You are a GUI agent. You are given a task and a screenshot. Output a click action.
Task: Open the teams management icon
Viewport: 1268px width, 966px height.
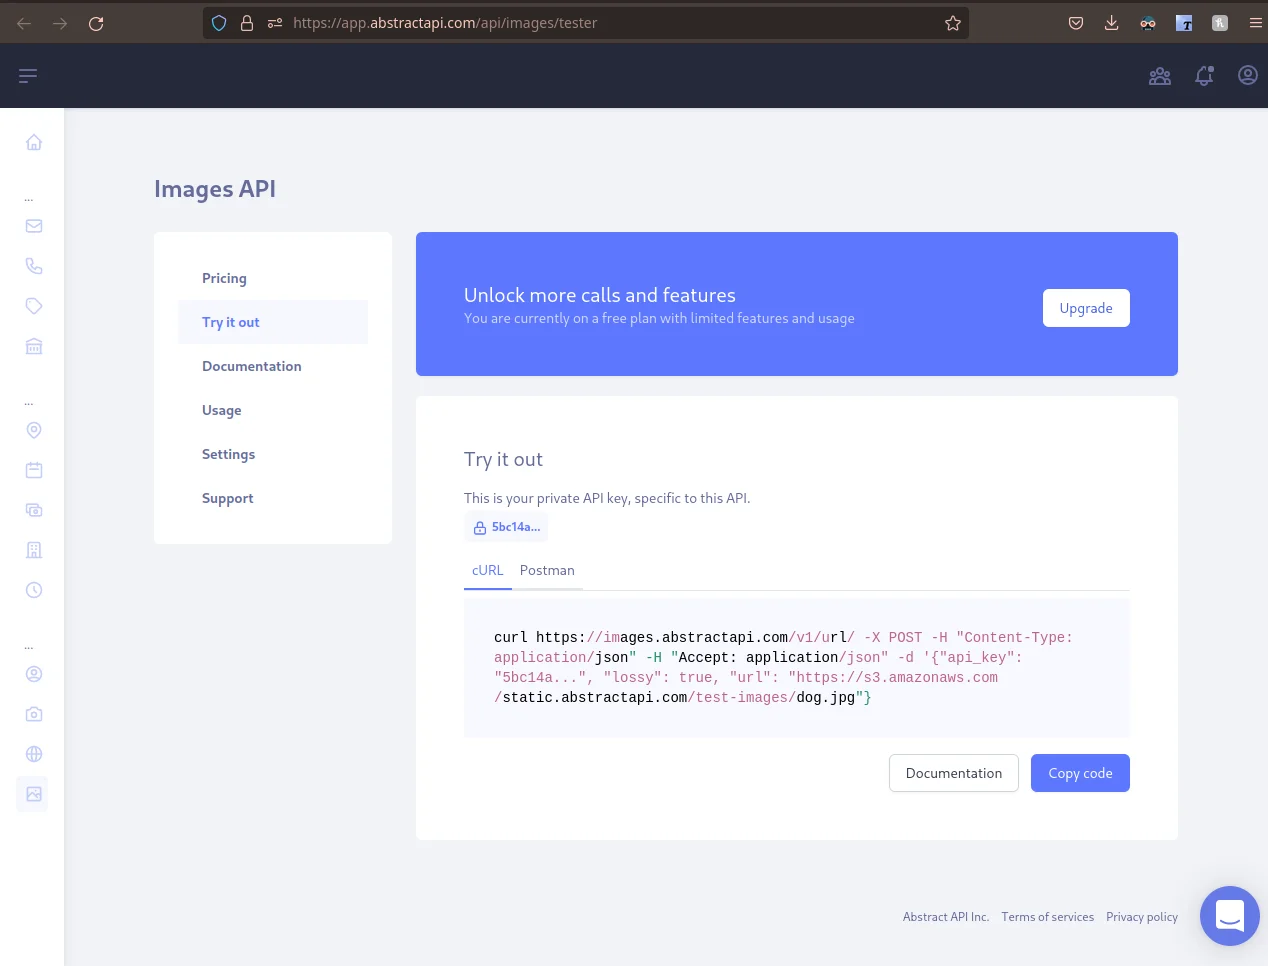coord(1160,76)
